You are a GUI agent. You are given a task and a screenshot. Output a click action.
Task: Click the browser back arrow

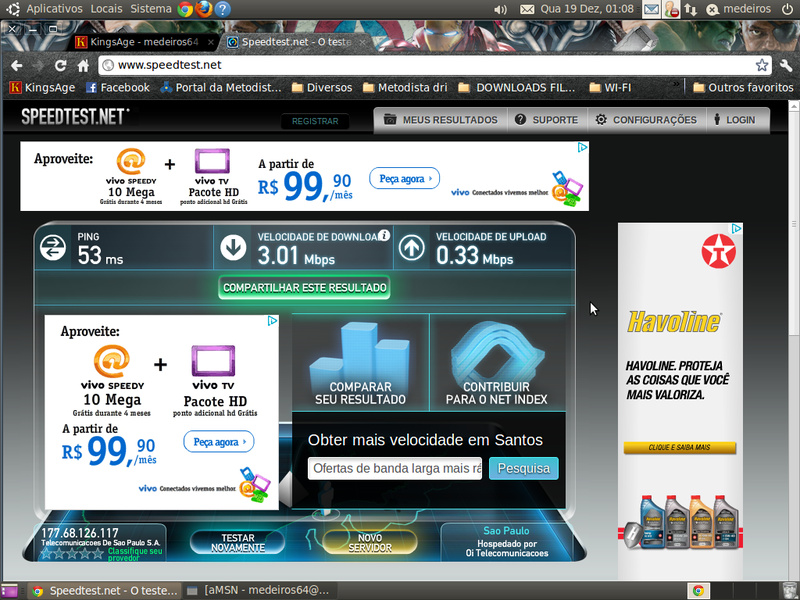pos(17,65)
